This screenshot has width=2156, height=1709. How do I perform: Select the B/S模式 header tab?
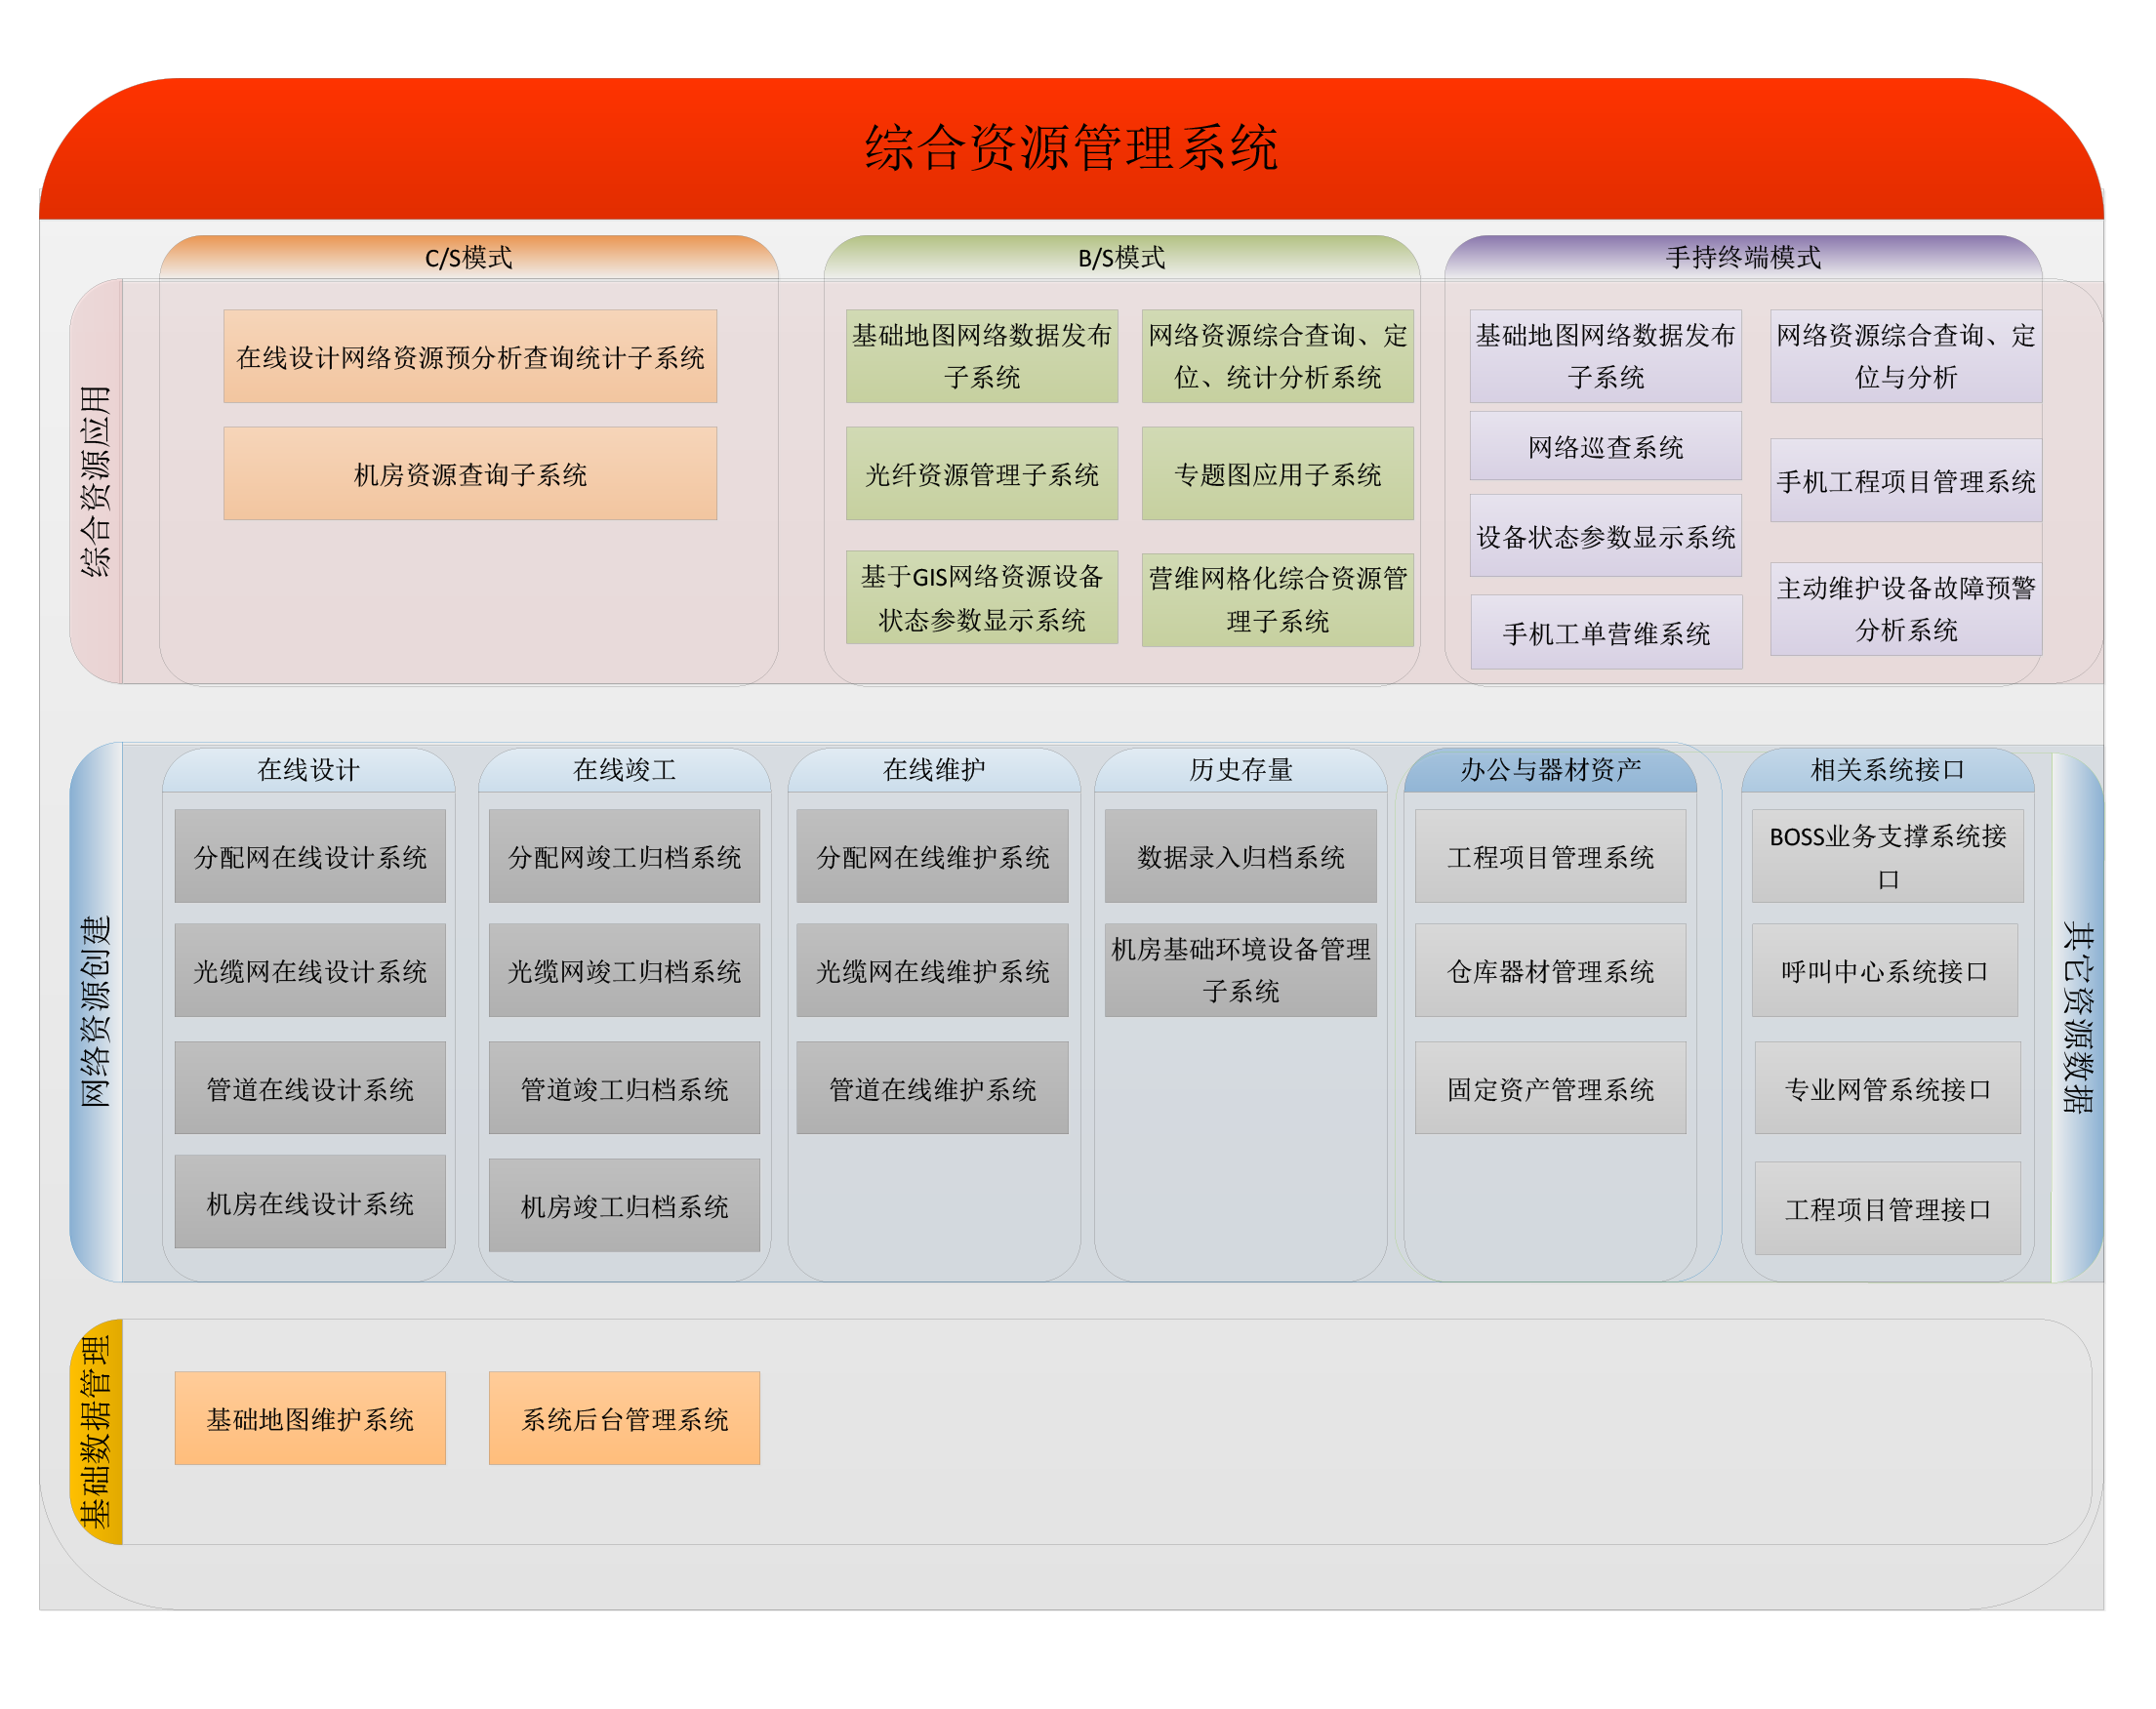pyautogui.click(x=1121, y=257)
